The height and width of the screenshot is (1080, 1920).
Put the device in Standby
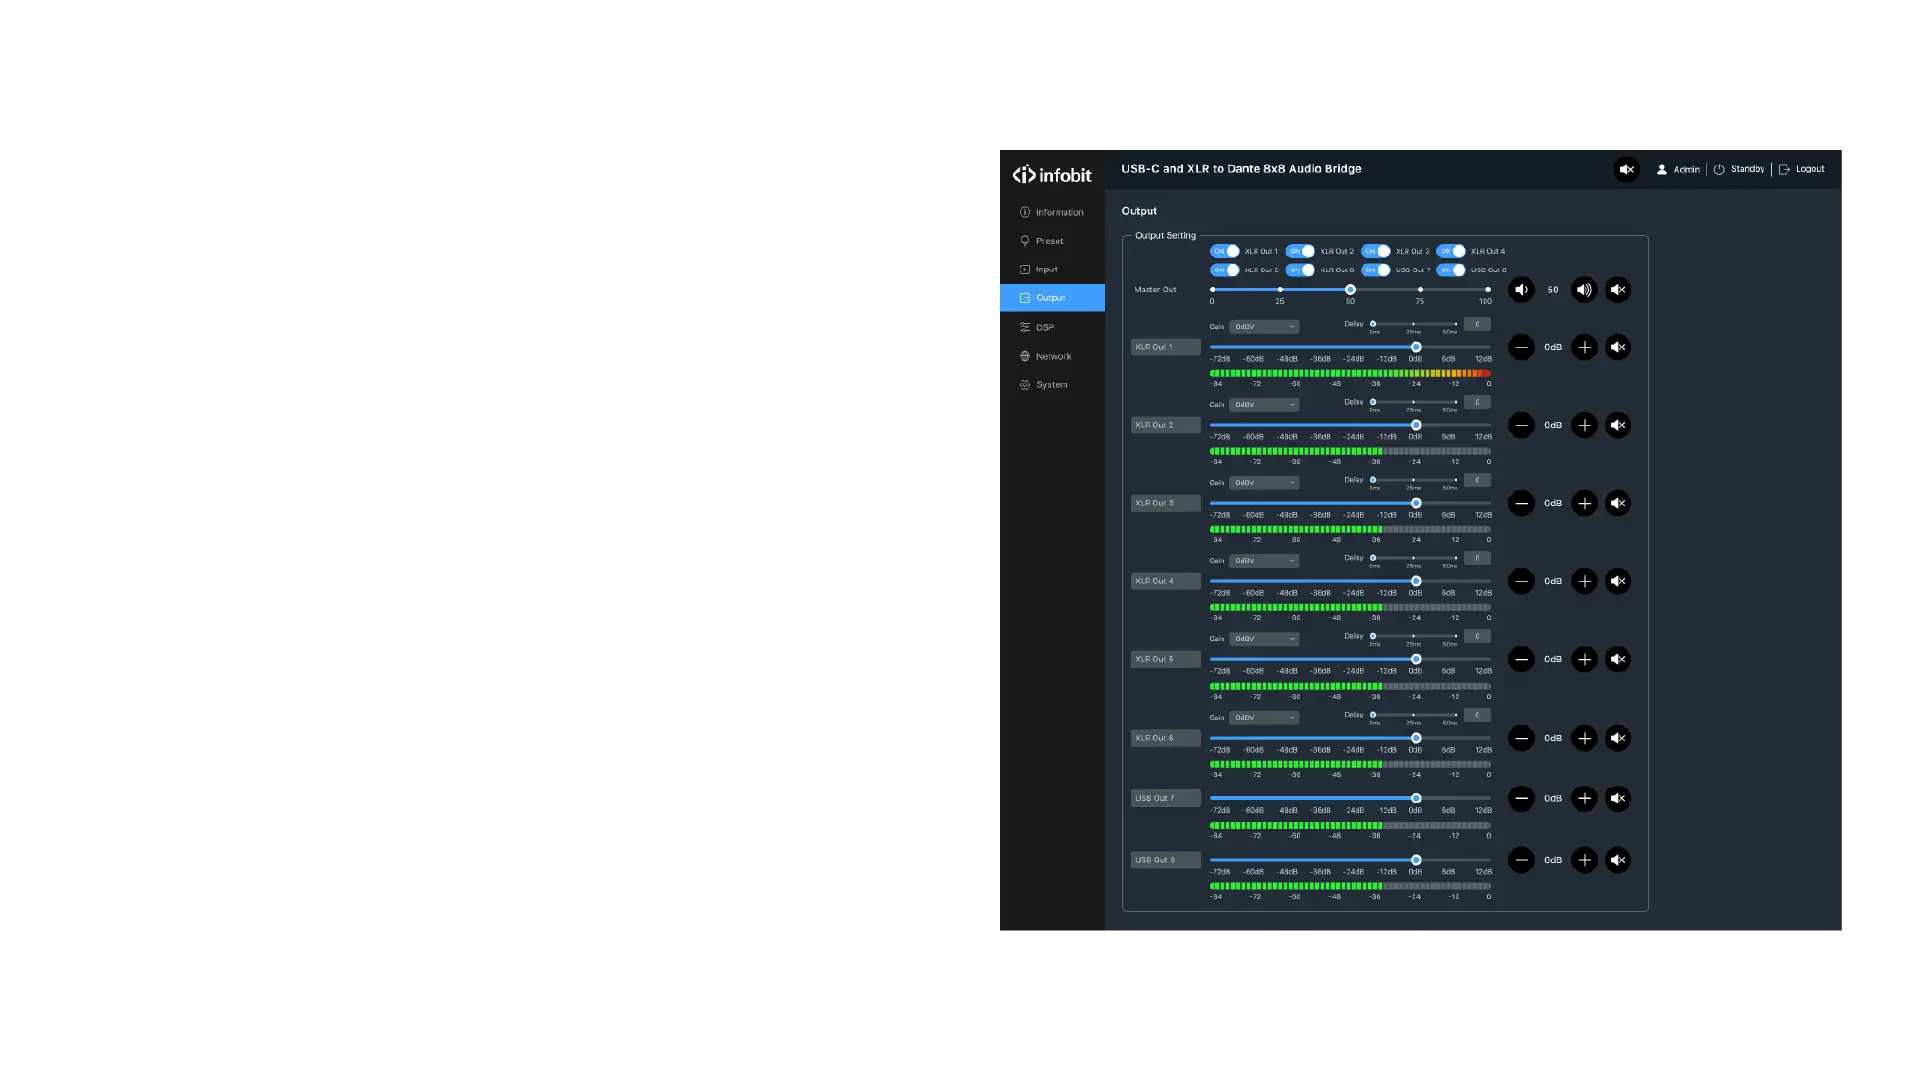click(x=1739, y=169)
